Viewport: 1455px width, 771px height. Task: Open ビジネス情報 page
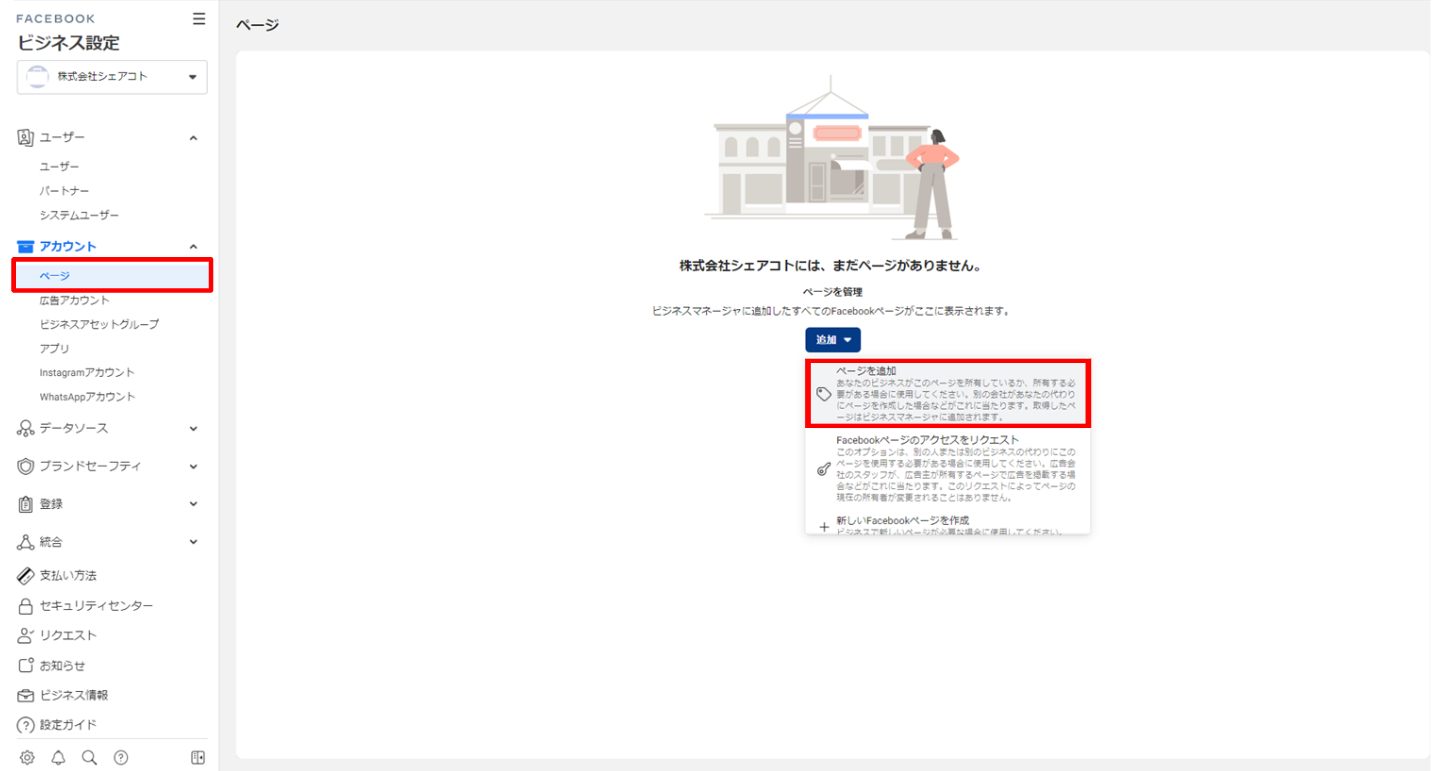click(x=74, y=695)
